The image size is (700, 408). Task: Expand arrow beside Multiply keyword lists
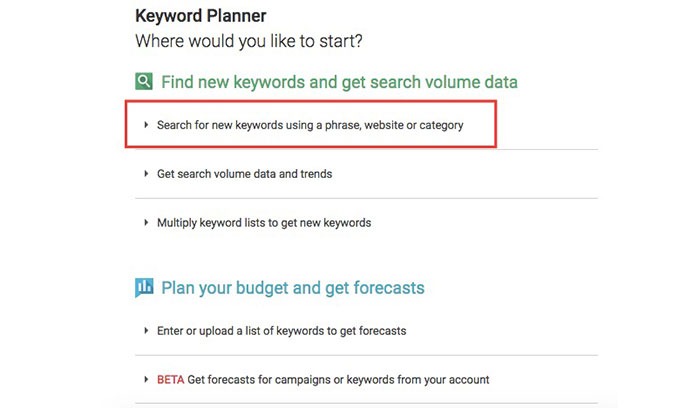[146, 222]
